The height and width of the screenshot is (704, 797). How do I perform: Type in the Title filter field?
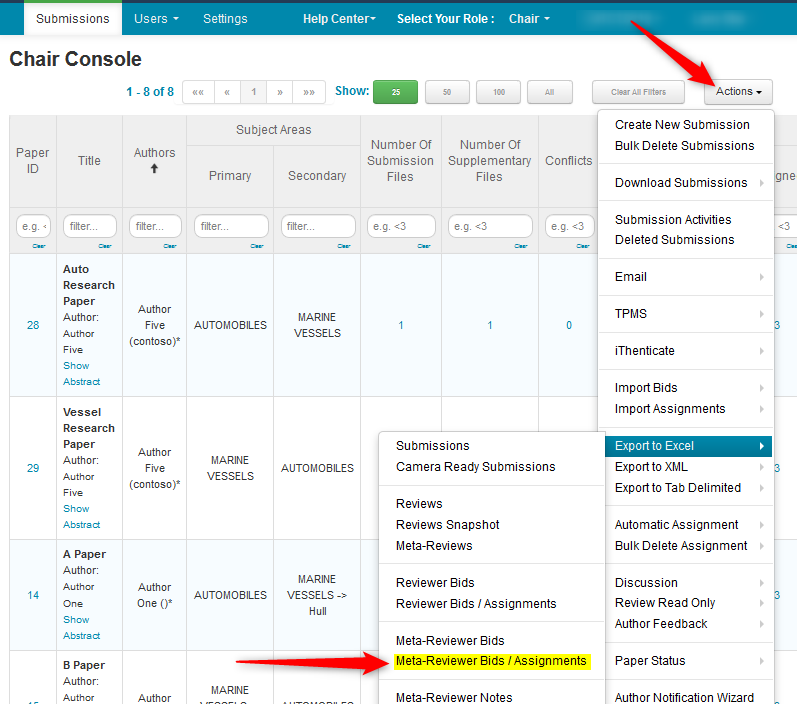tap(89, 227)
